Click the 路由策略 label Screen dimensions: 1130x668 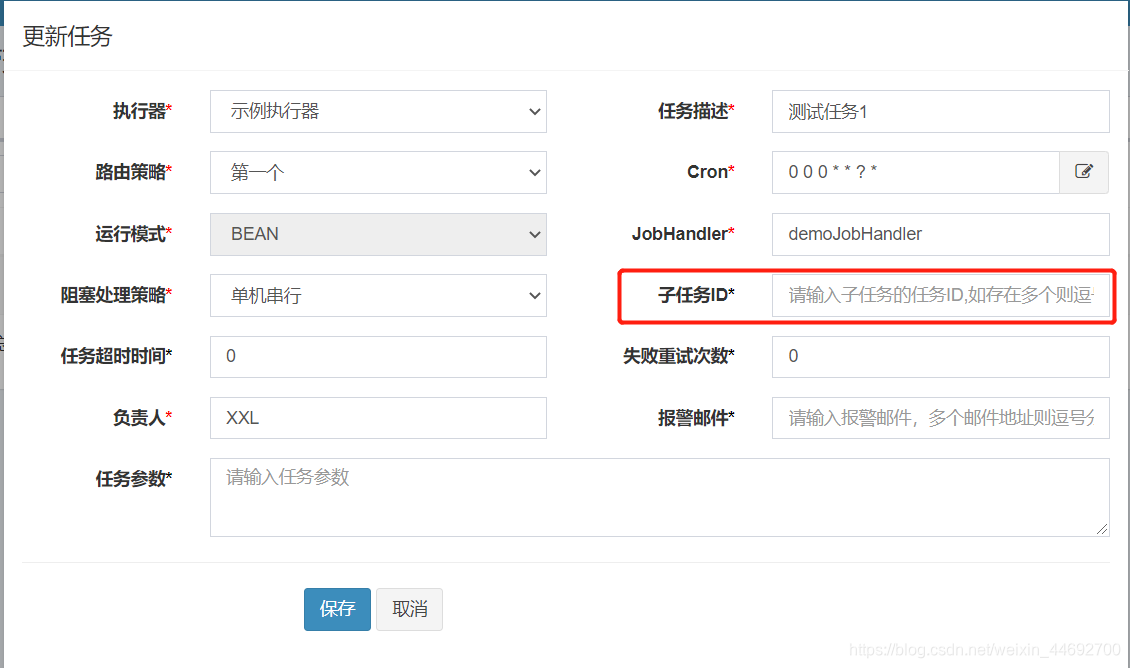(133, 172)
